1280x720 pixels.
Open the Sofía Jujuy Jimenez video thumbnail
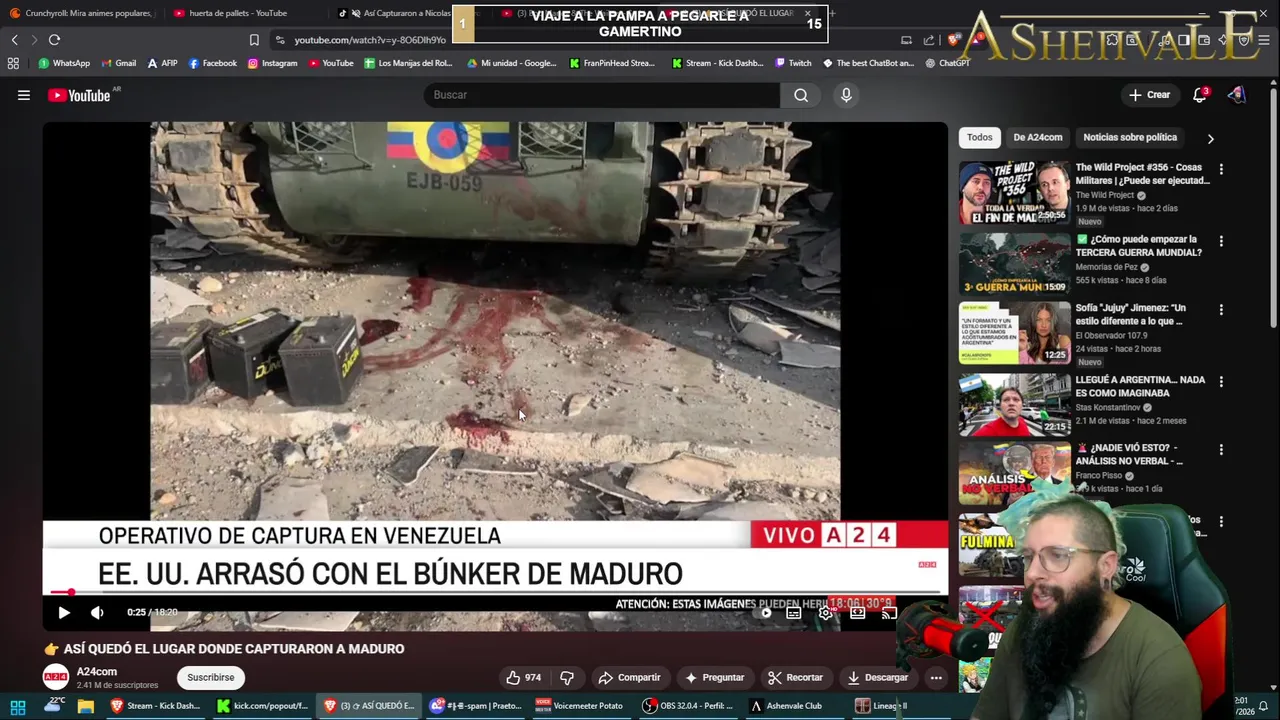pyautogui.click(x=1014, y=333)
